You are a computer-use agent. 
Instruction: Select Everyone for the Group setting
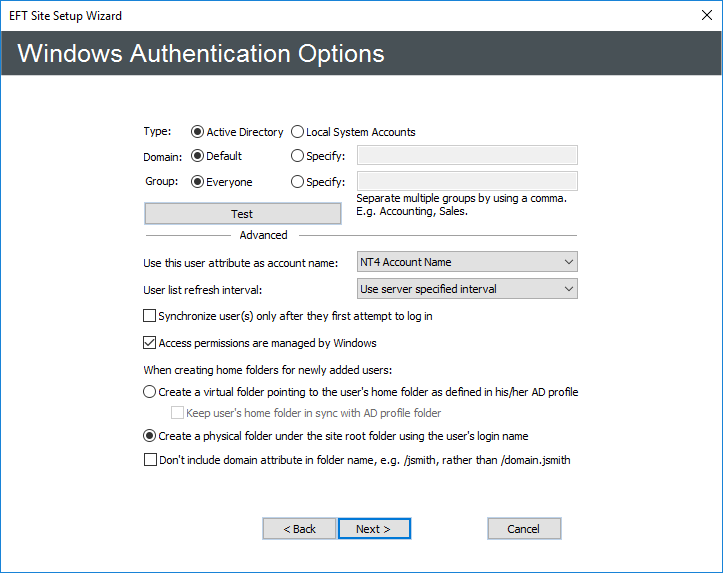[197, 182]
